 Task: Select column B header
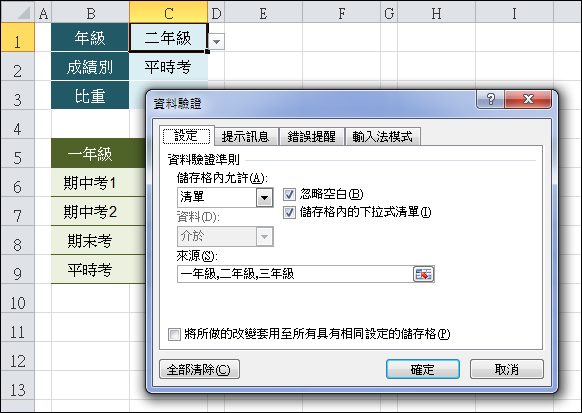(90, 13)
